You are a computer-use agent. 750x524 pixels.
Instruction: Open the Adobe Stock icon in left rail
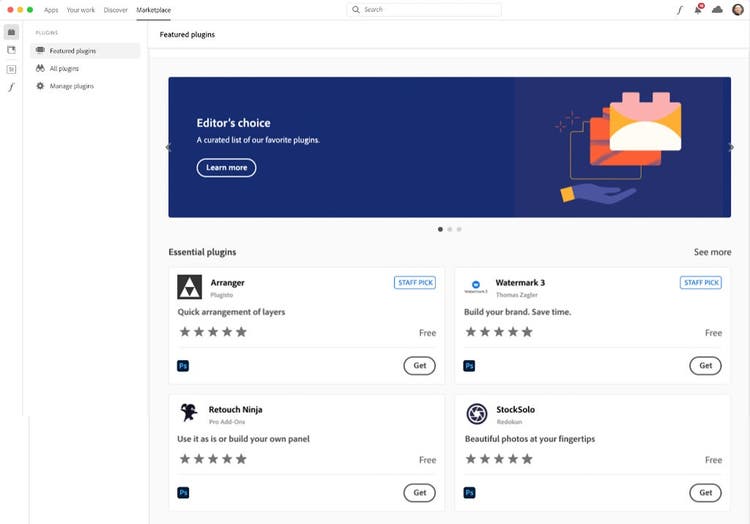pos(11,69)
